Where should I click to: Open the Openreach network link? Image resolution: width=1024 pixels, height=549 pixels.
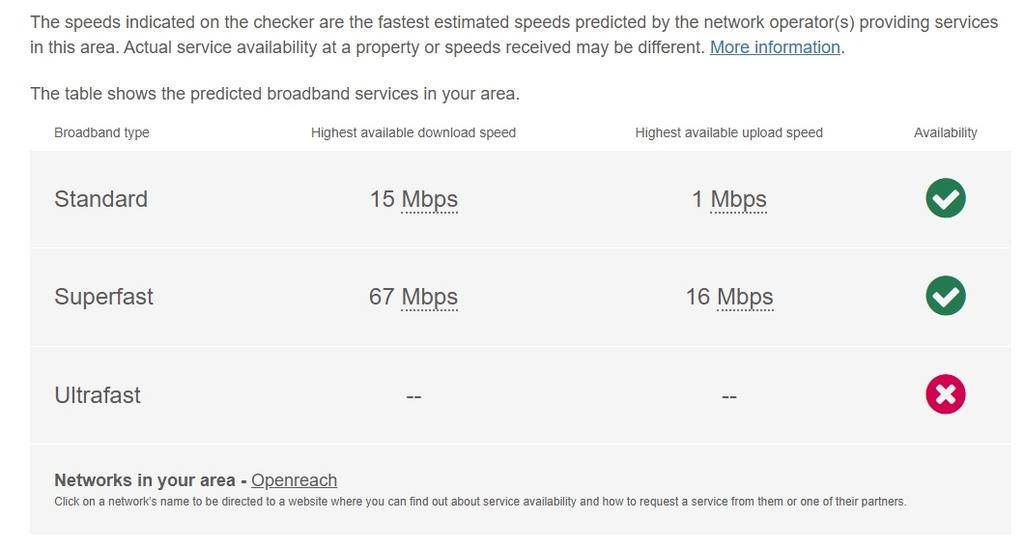tap(294, 480)
